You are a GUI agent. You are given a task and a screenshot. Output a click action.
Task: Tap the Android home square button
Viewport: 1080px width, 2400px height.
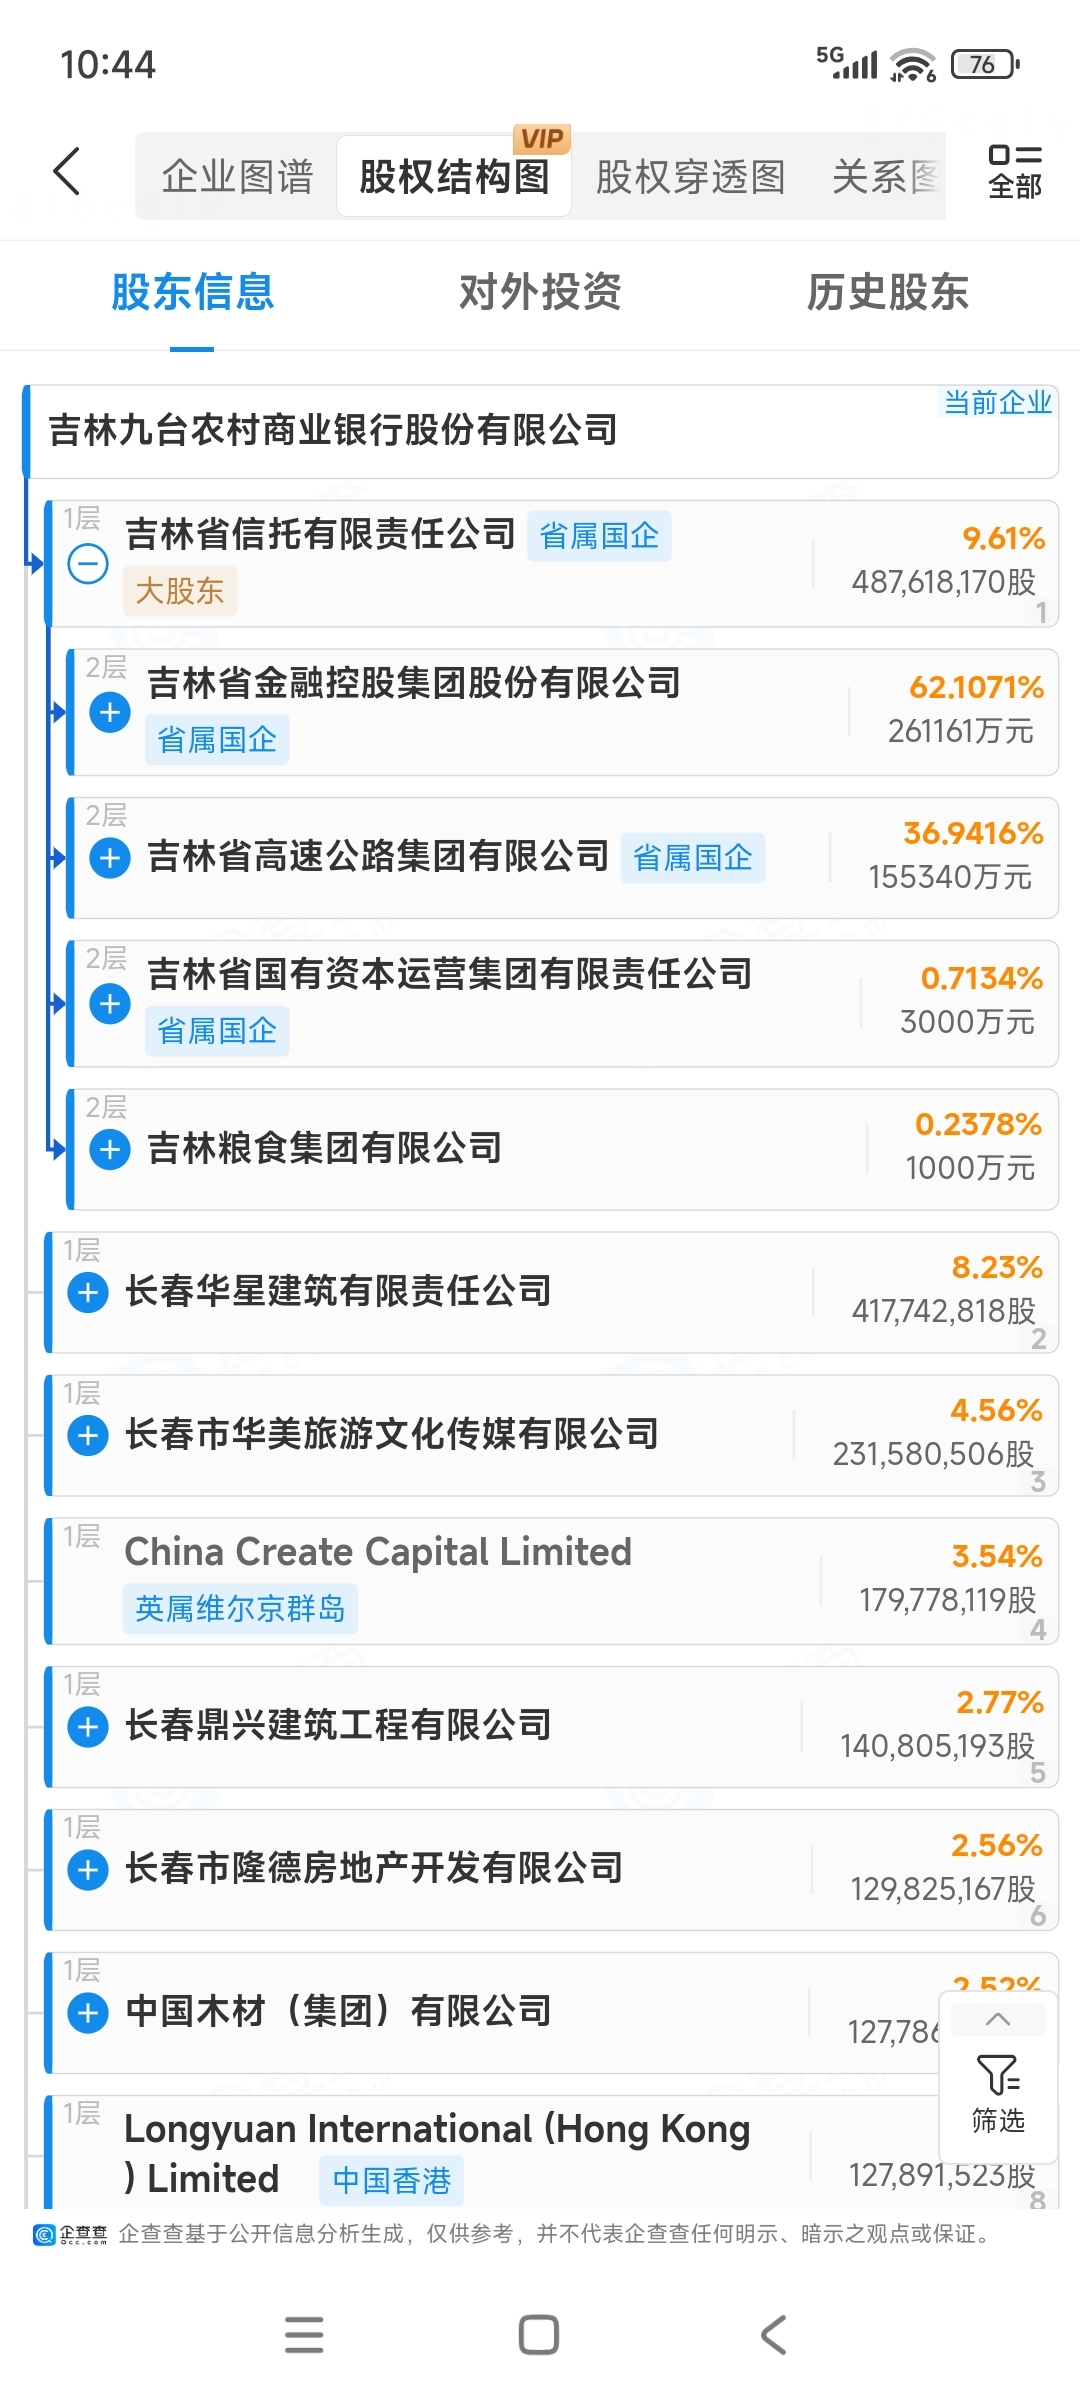(x=539, y=2335)
